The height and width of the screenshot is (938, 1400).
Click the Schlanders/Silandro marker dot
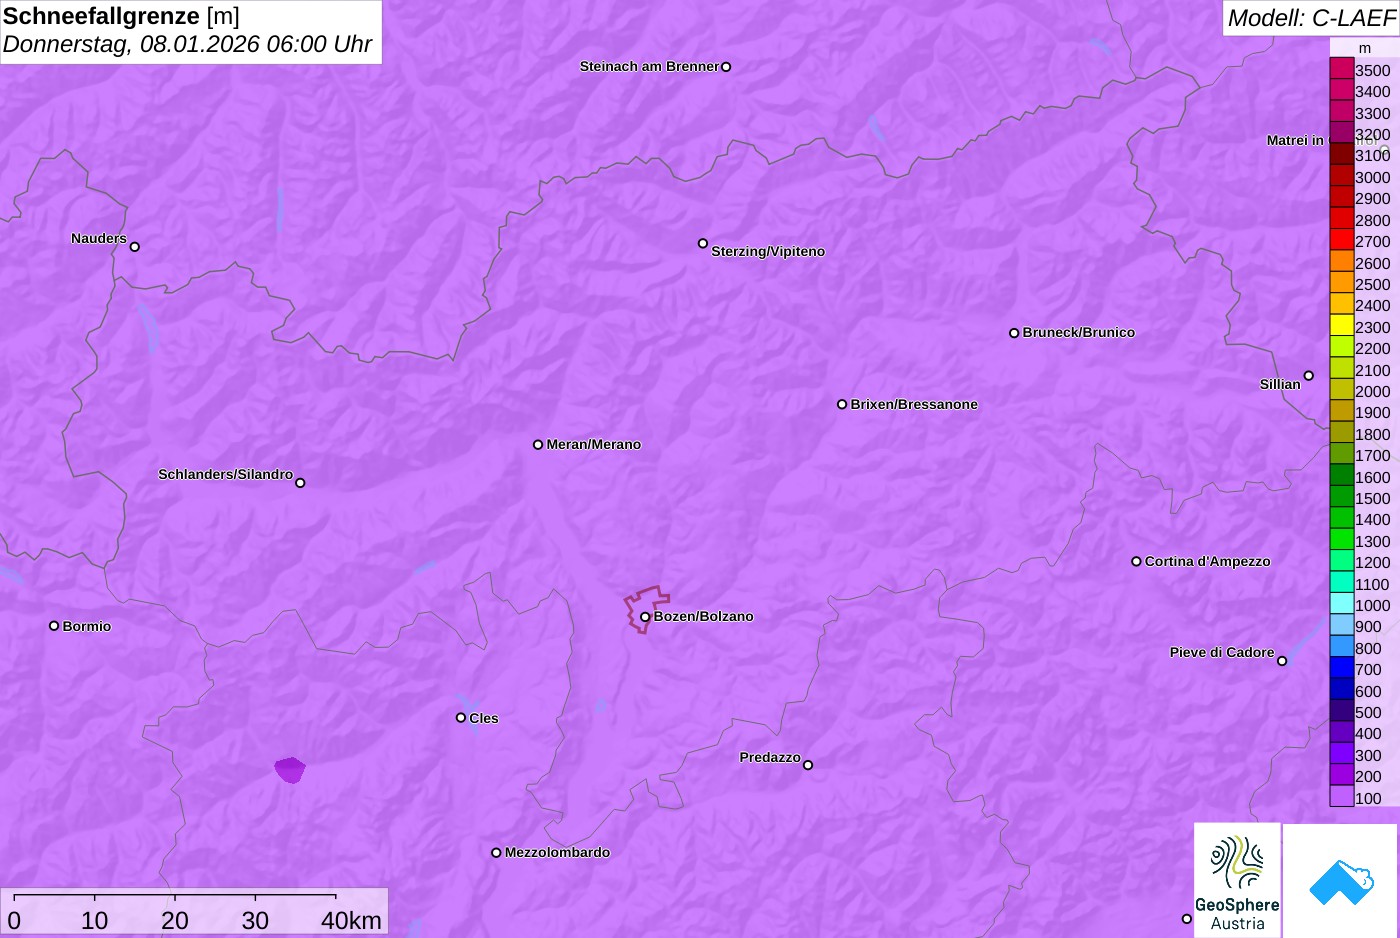tap(300, 483)
